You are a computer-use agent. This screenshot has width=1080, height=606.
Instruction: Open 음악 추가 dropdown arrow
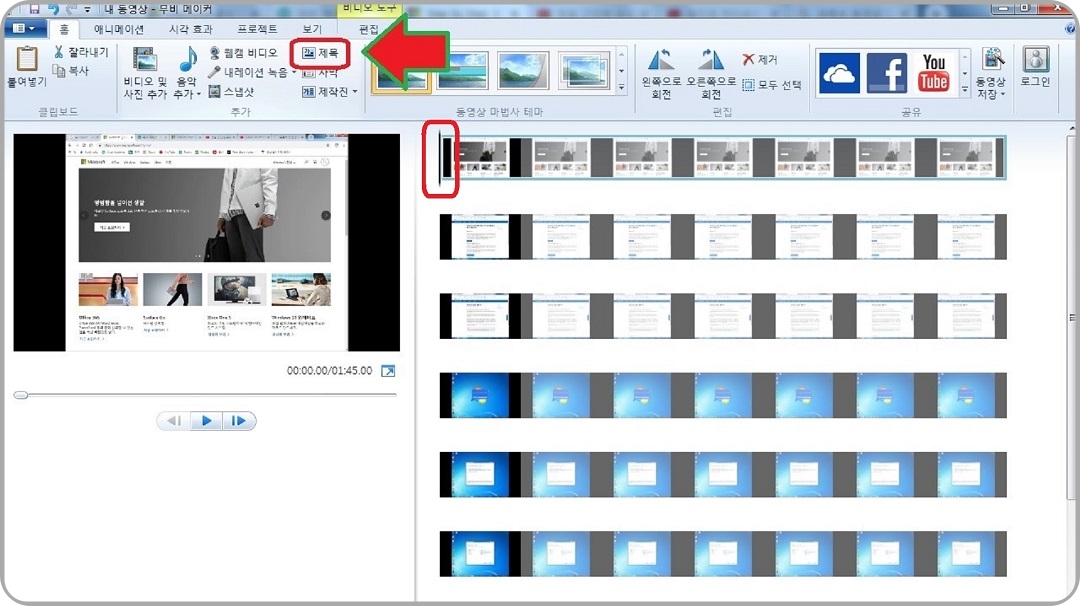(198, 94)
